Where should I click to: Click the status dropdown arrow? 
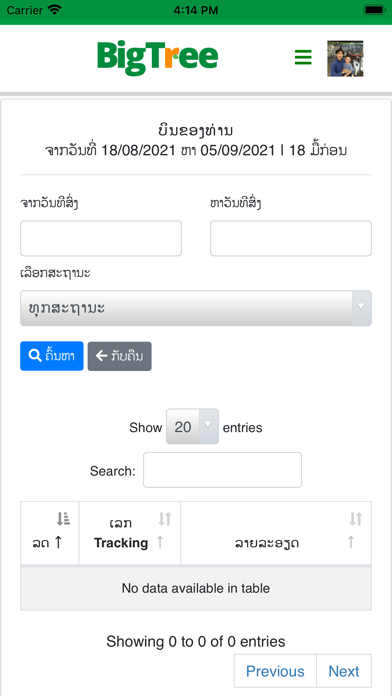click(361, 308)
